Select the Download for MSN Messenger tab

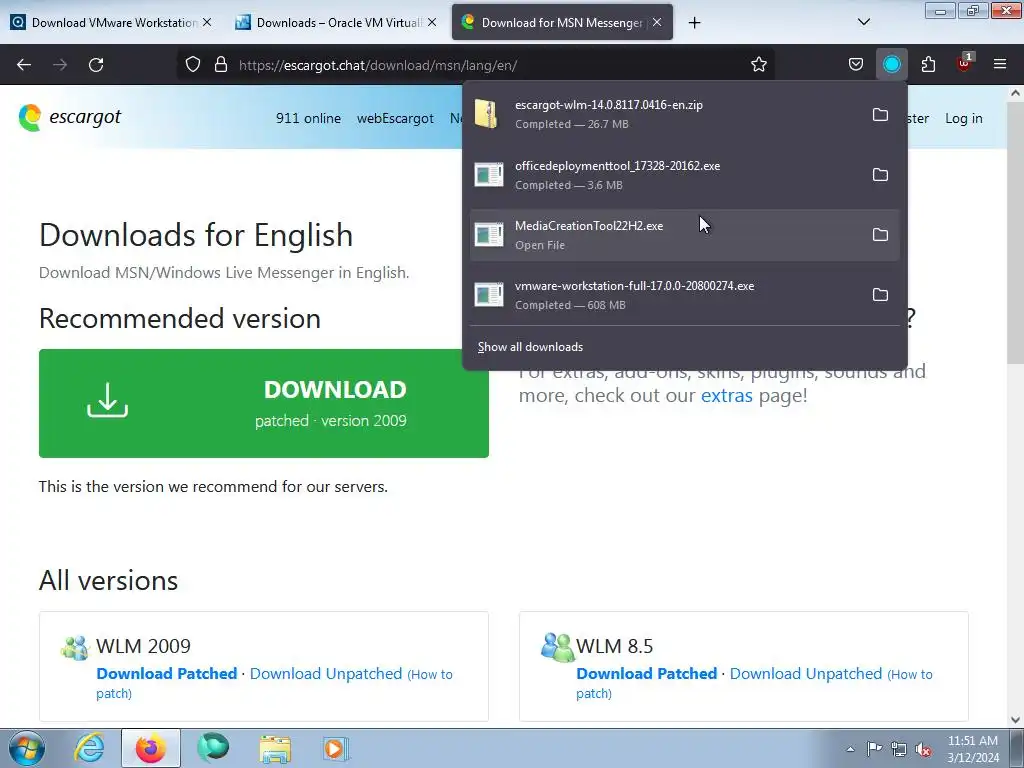(562, 22)
